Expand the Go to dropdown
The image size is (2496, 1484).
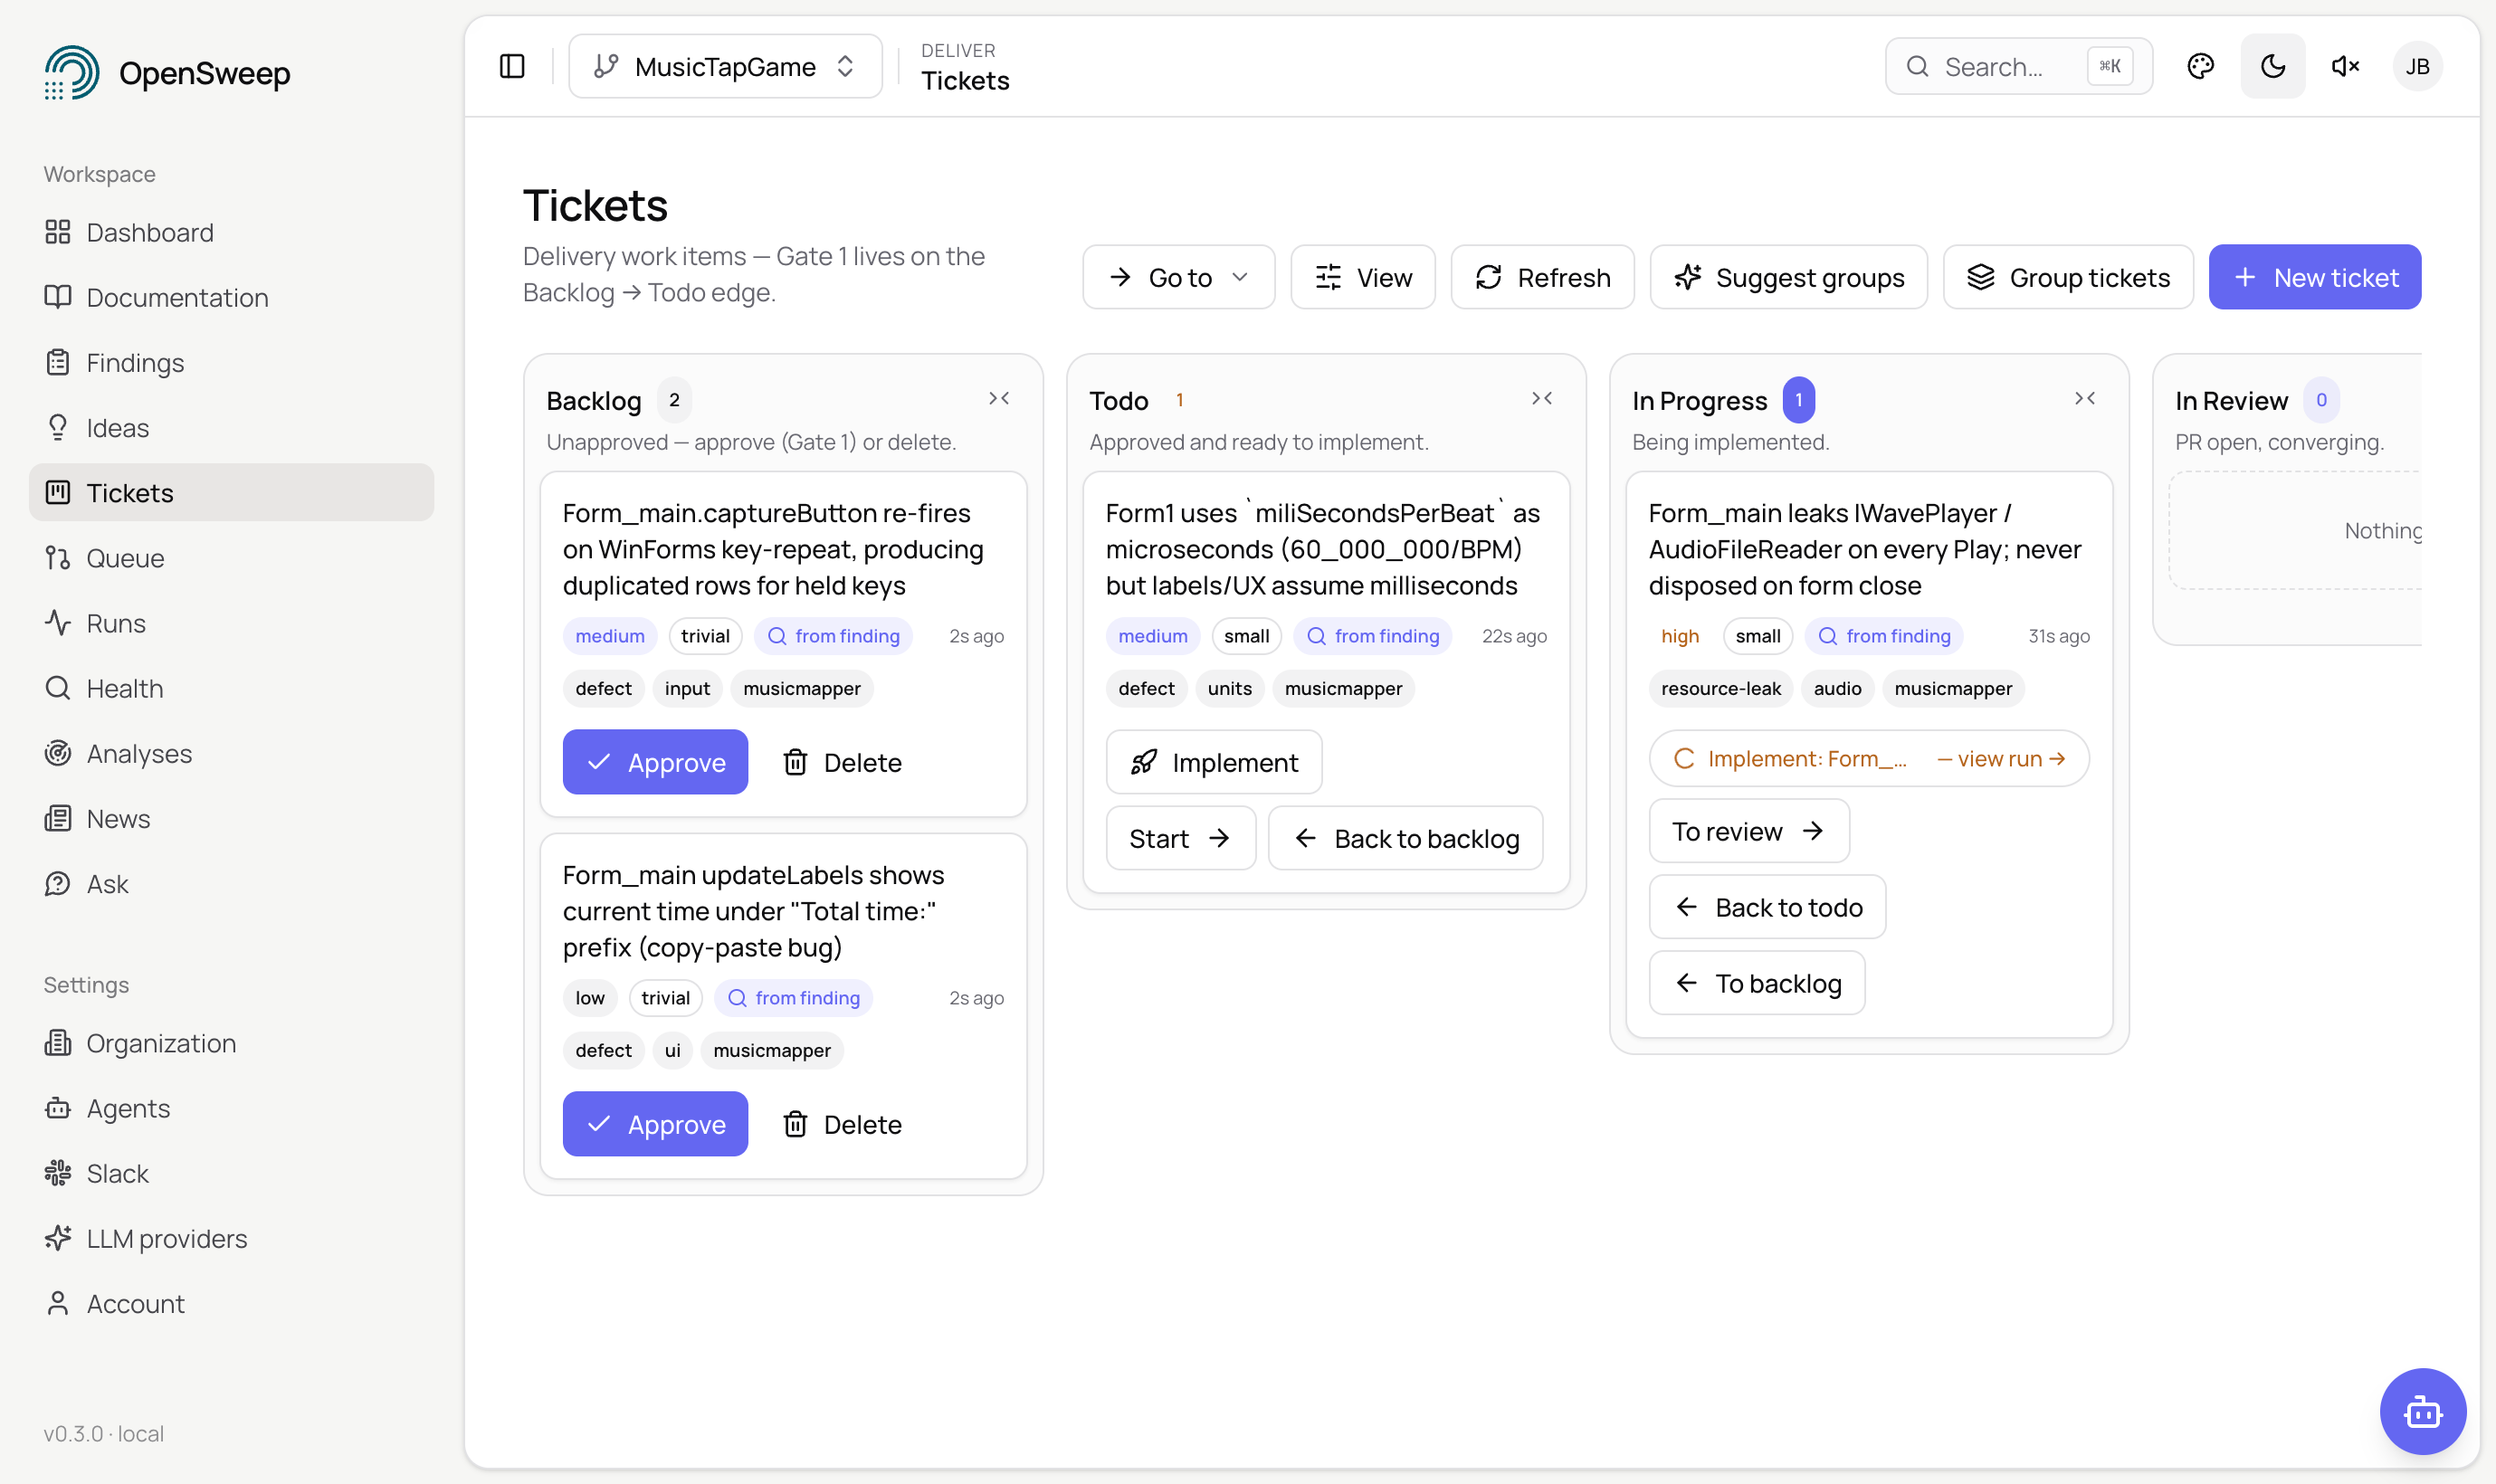point(1178,277)
